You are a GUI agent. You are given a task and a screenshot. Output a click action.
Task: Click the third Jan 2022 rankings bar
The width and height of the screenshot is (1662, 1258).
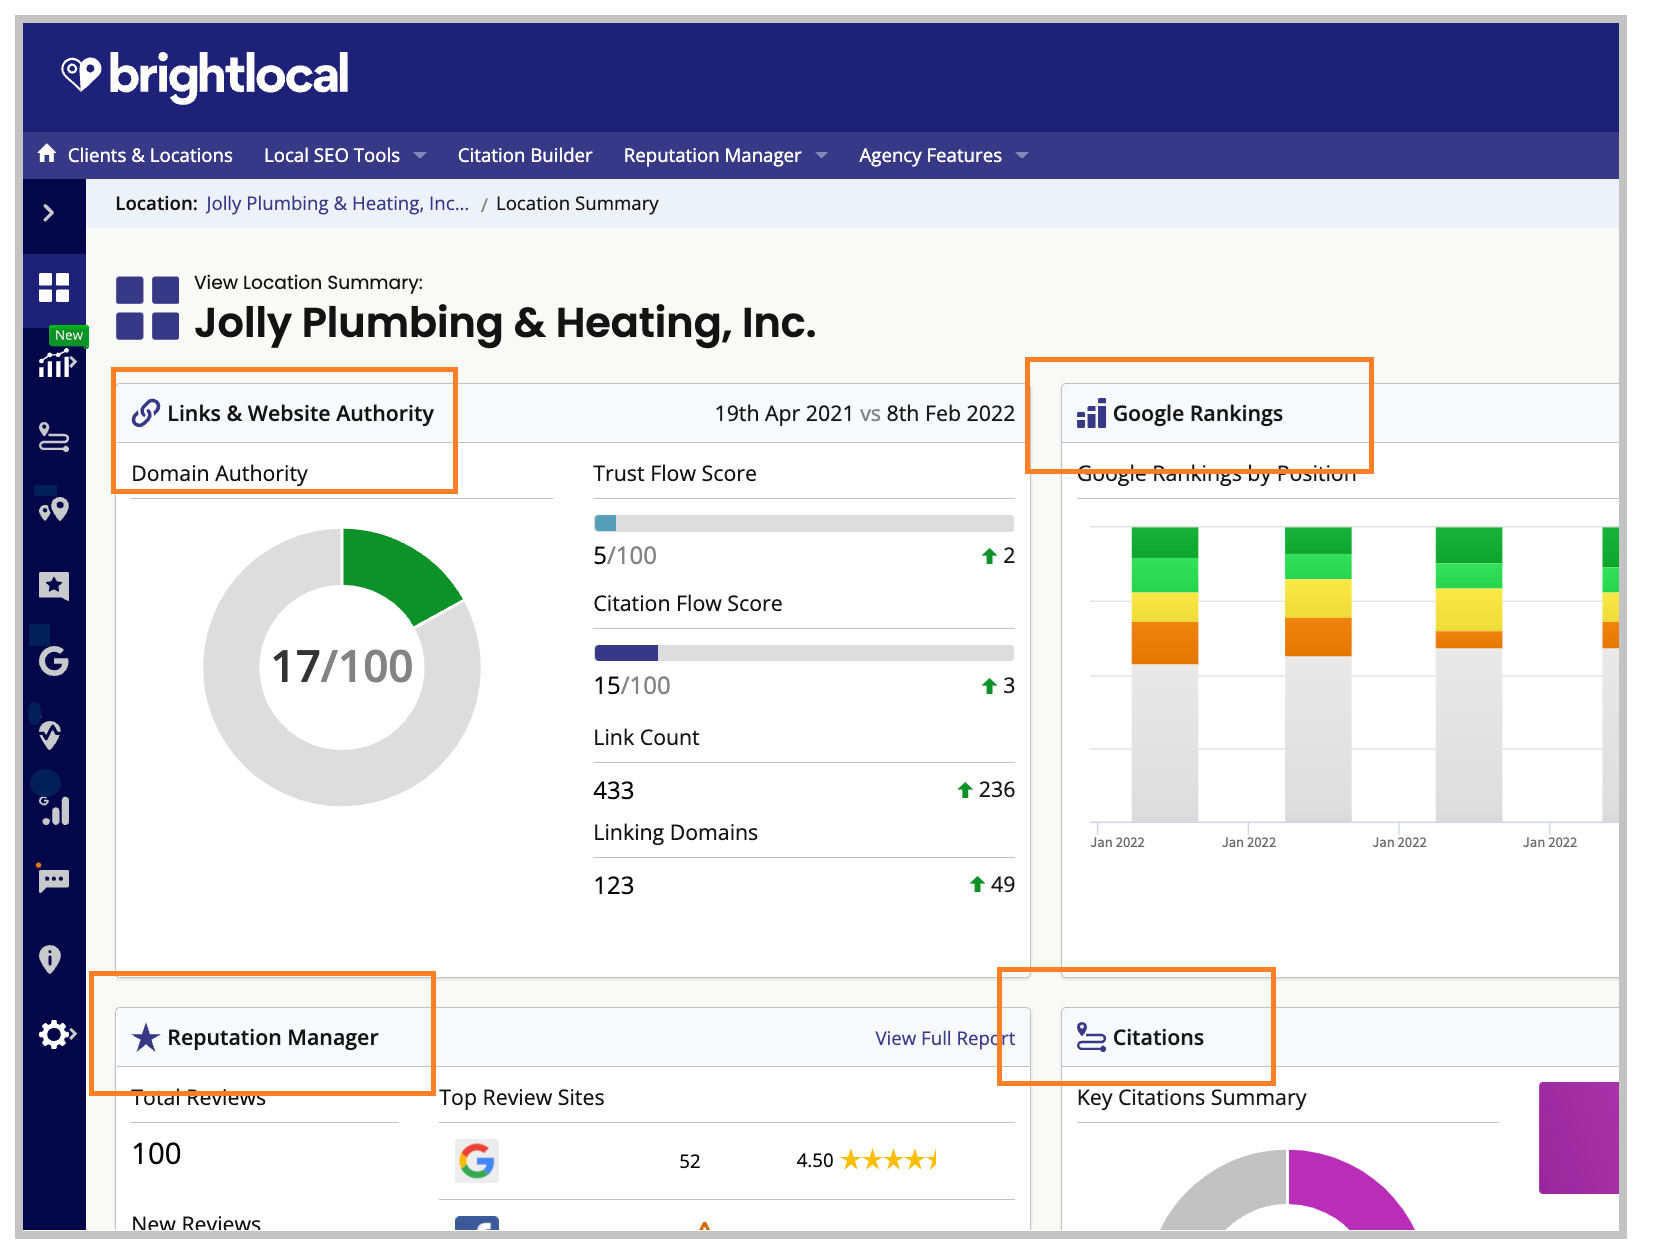pyautogui.click(x=1469, y=674)
